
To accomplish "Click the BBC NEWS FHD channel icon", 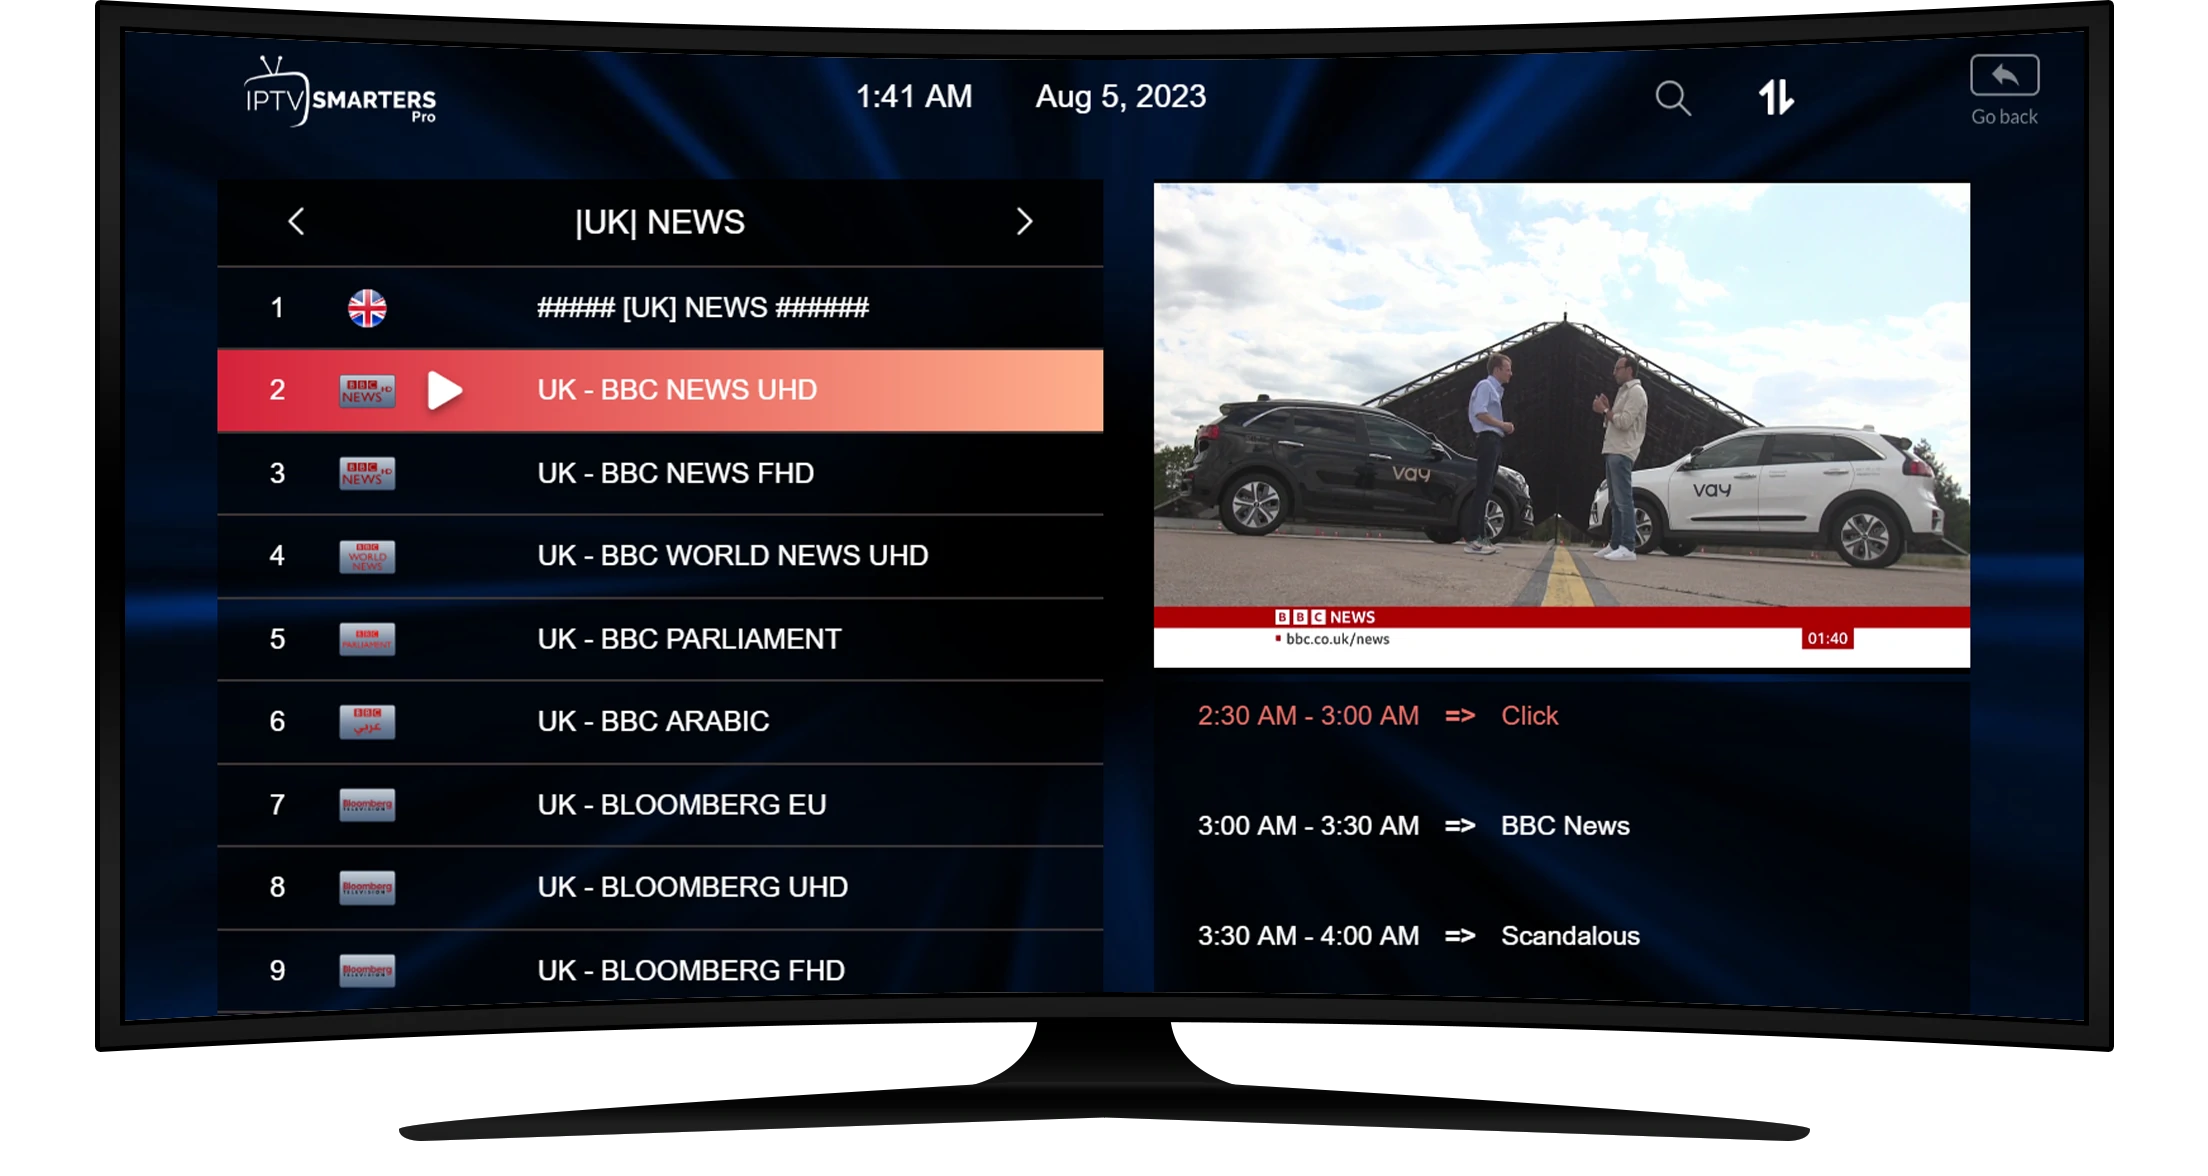I will tap(367, 470).
